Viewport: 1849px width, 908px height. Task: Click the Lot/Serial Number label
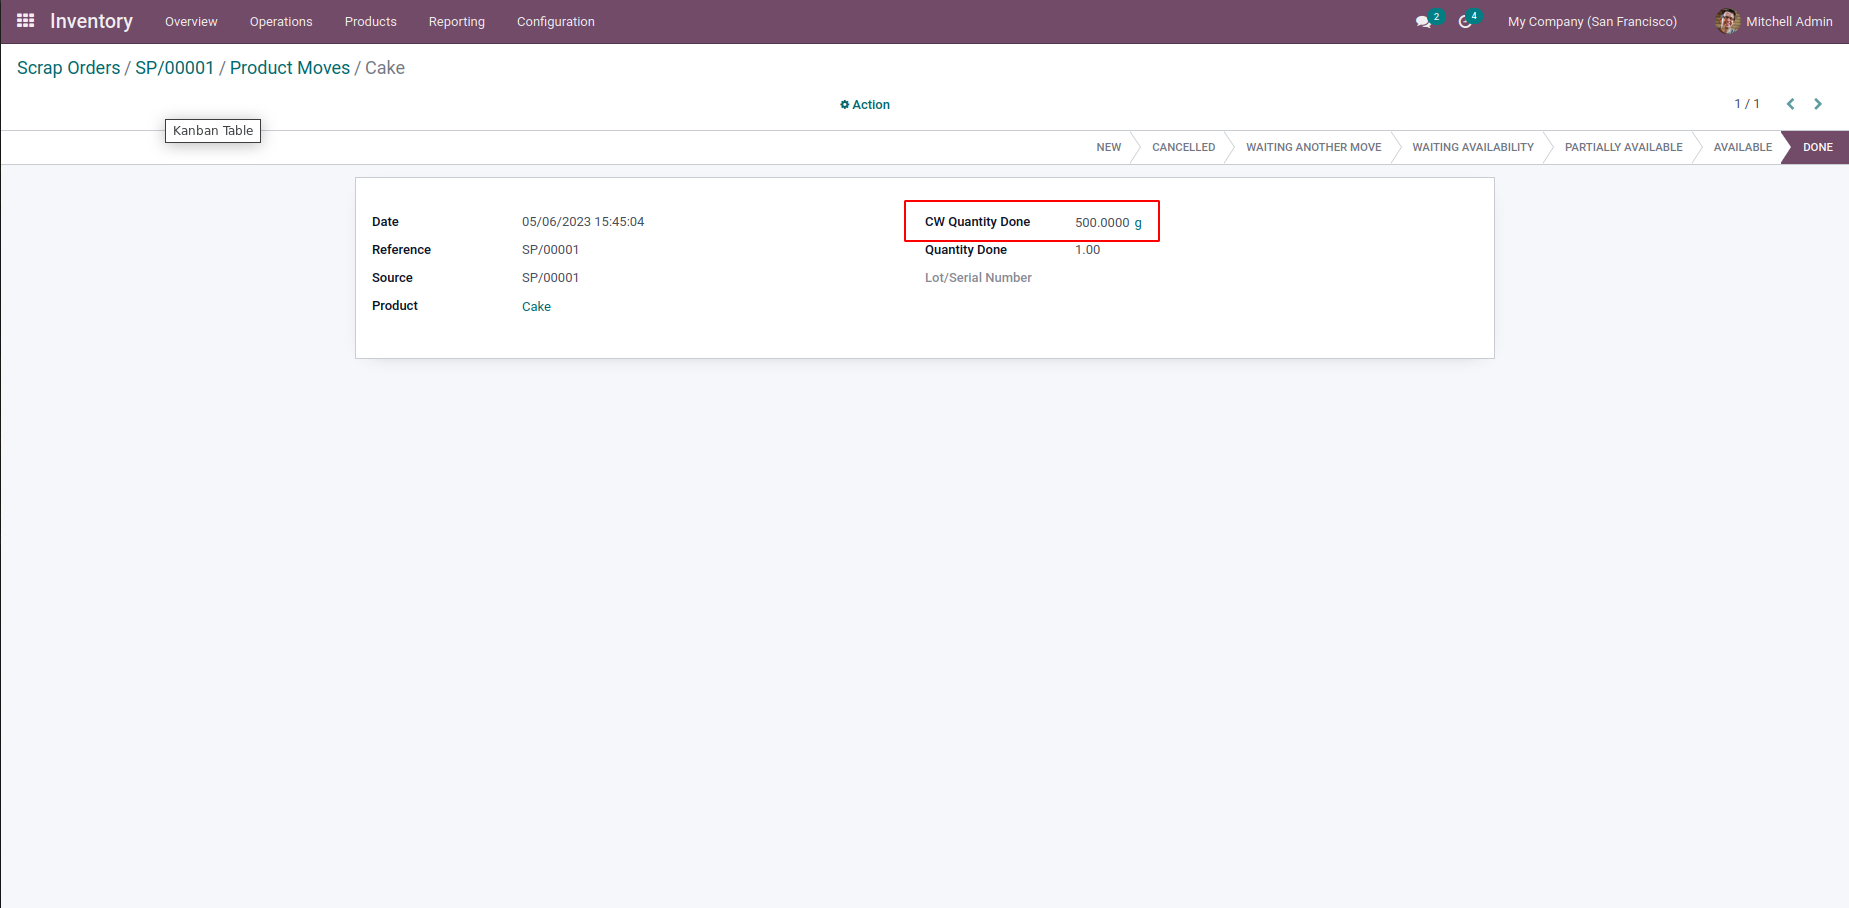click(978, 278)
